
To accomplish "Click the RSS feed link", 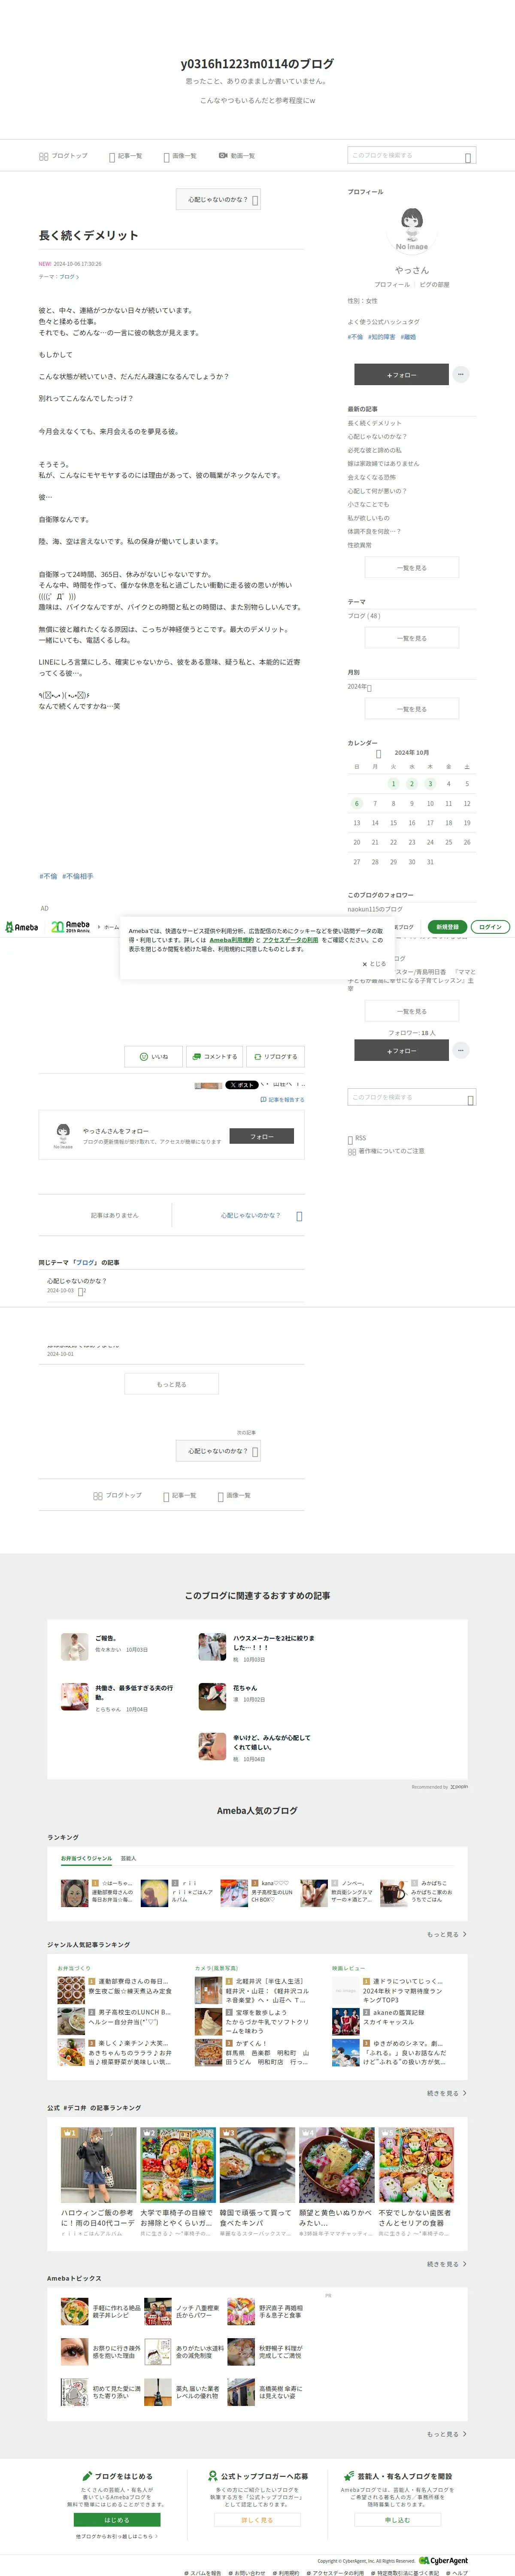I will 357,1139.
